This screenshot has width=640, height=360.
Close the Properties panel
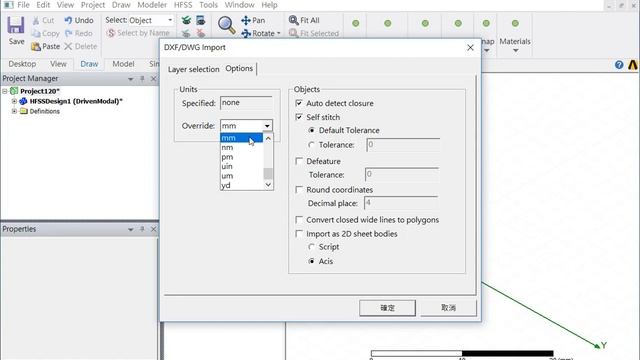click(153, 229)
